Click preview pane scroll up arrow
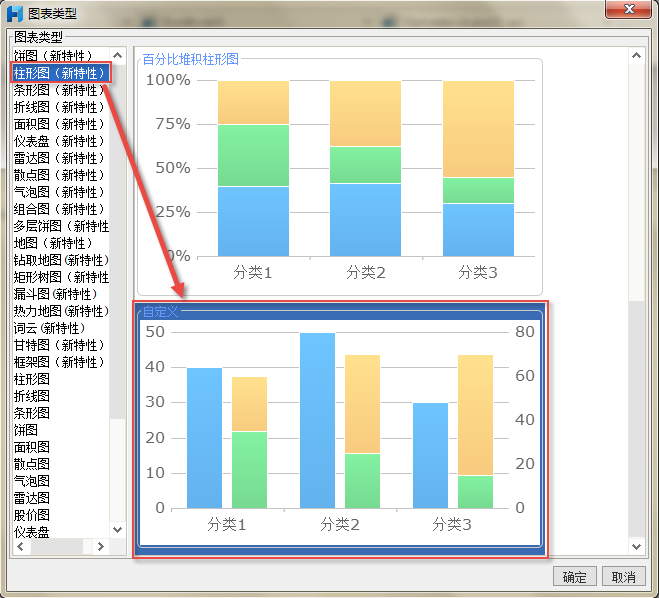Viewport: 659px width, 598px height. [x=636, y=55]
